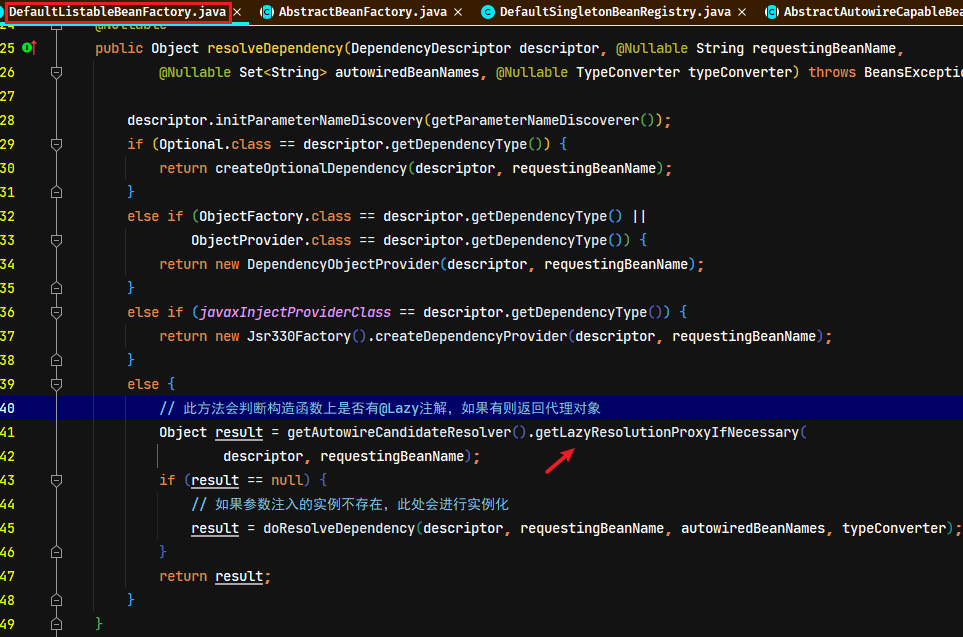This screenshot has width=963, height=637.
Task: Close the DefaultSingletonBeanRegistry.java tab
Action: 742,12
